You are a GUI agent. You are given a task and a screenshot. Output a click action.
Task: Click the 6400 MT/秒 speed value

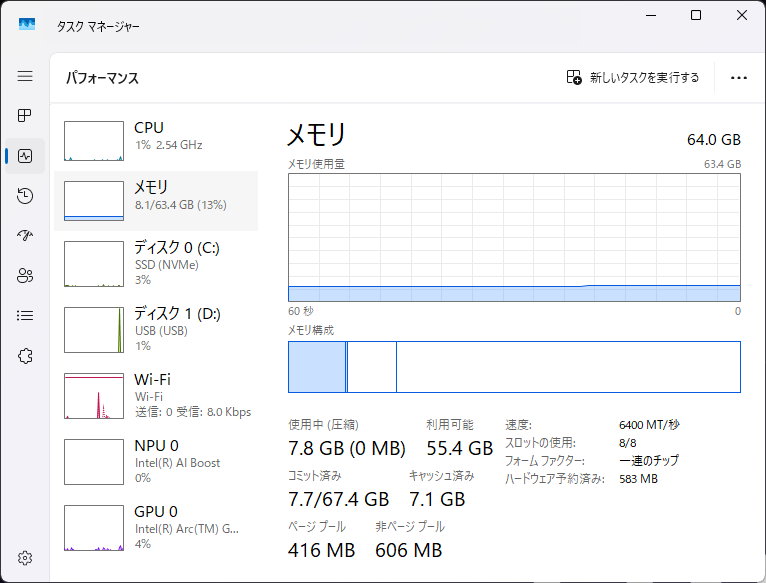[x=649, y=425]
